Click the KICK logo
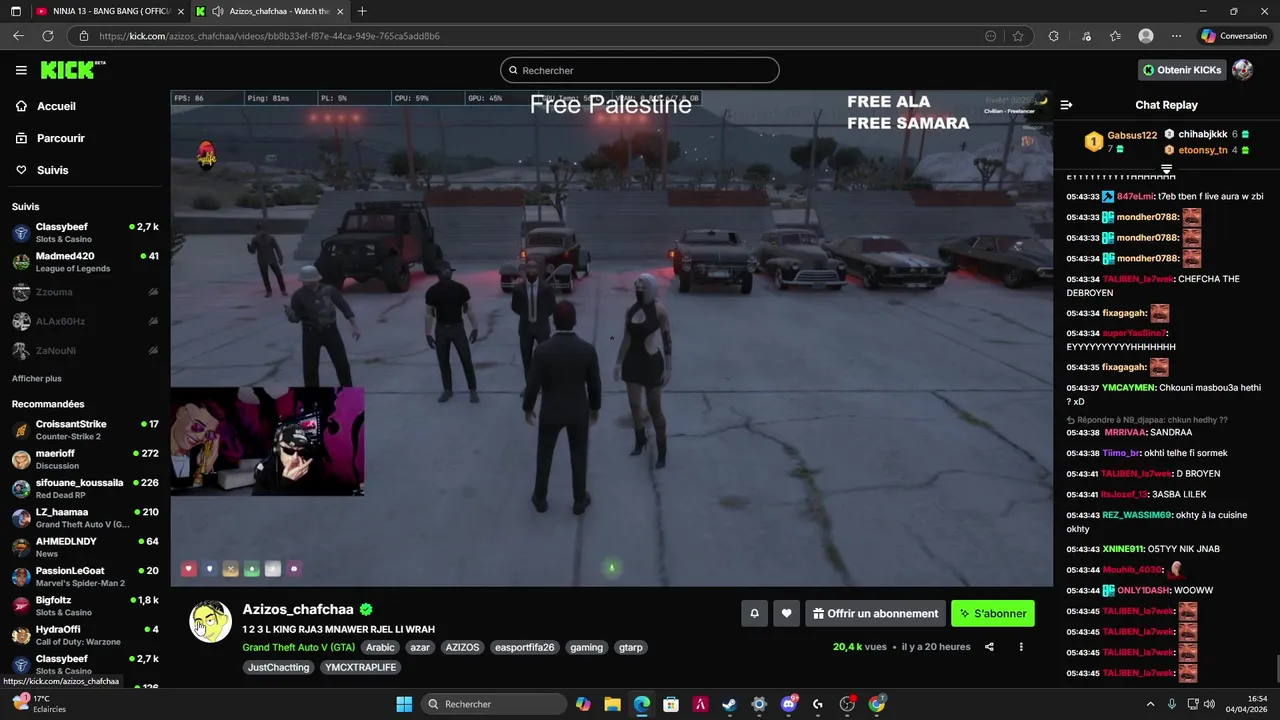The image size is (1280, 720). [72, 70]
